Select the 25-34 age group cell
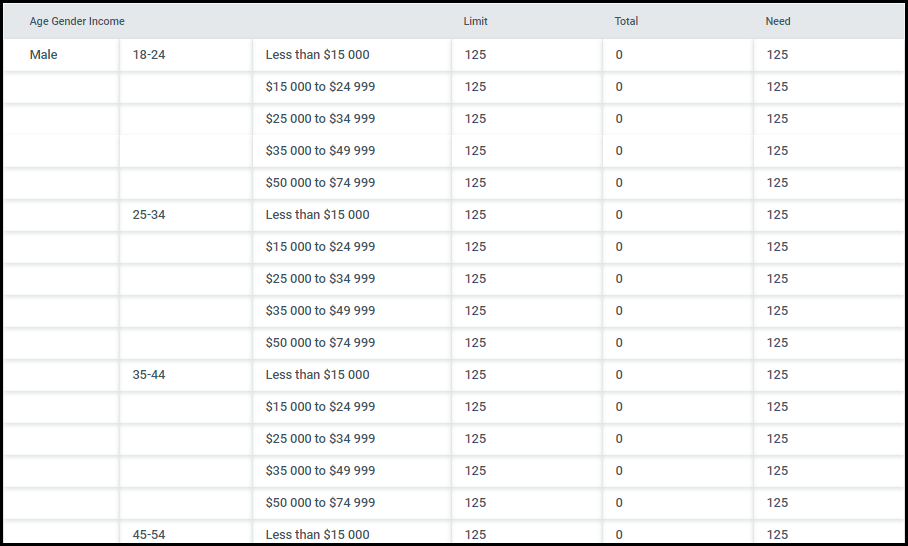The width and height of the screenshot is (908, 546). click(x=149, y=215)
